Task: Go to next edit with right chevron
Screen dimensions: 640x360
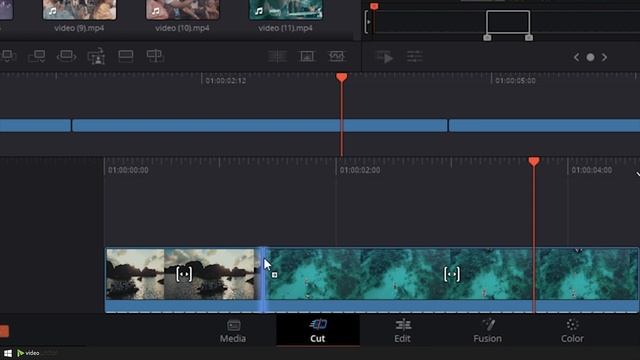Action: (604, 57)
